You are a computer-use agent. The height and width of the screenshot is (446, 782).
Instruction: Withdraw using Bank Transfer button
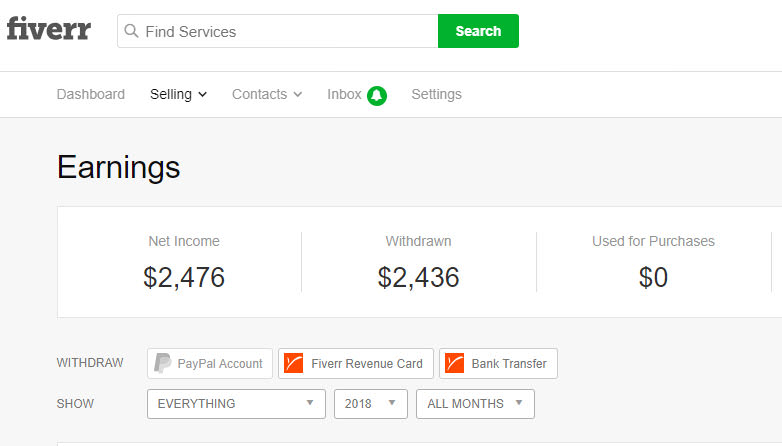pos(498,363)
